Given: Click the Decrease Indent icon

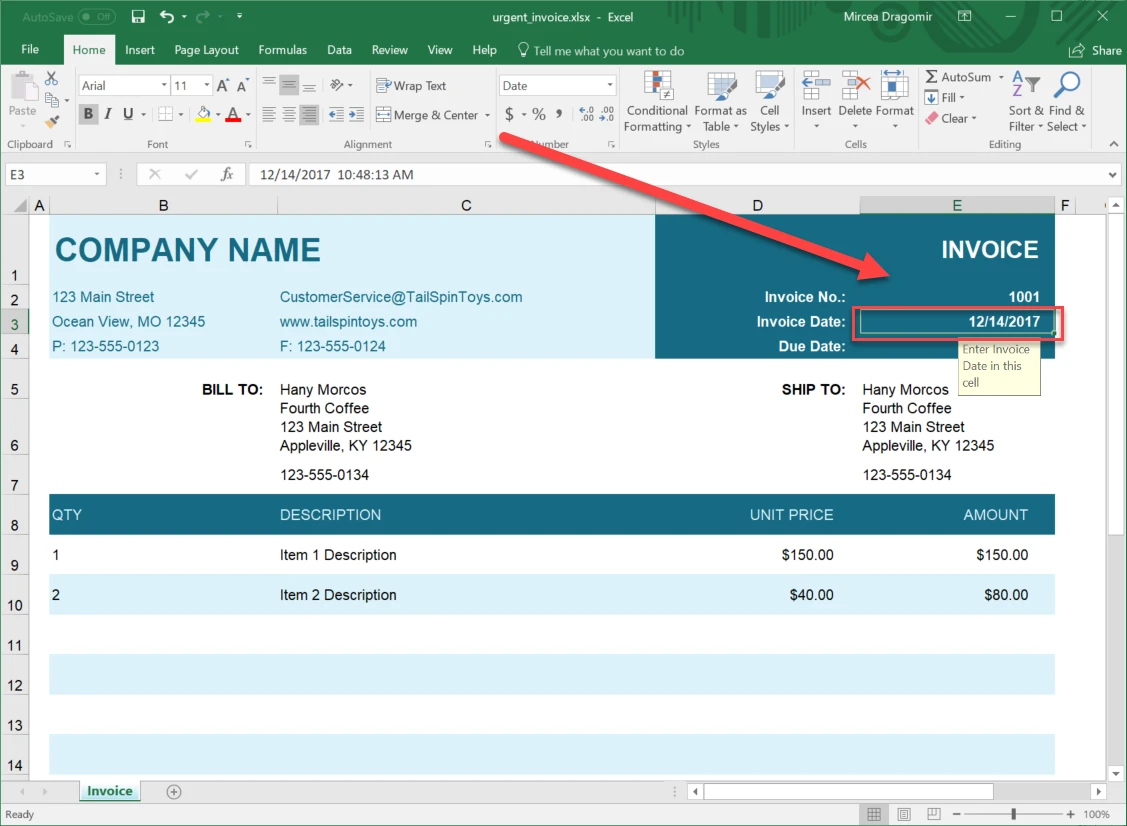Looking at the screenshot, I should pyautogui.click(x=336, y=114).
